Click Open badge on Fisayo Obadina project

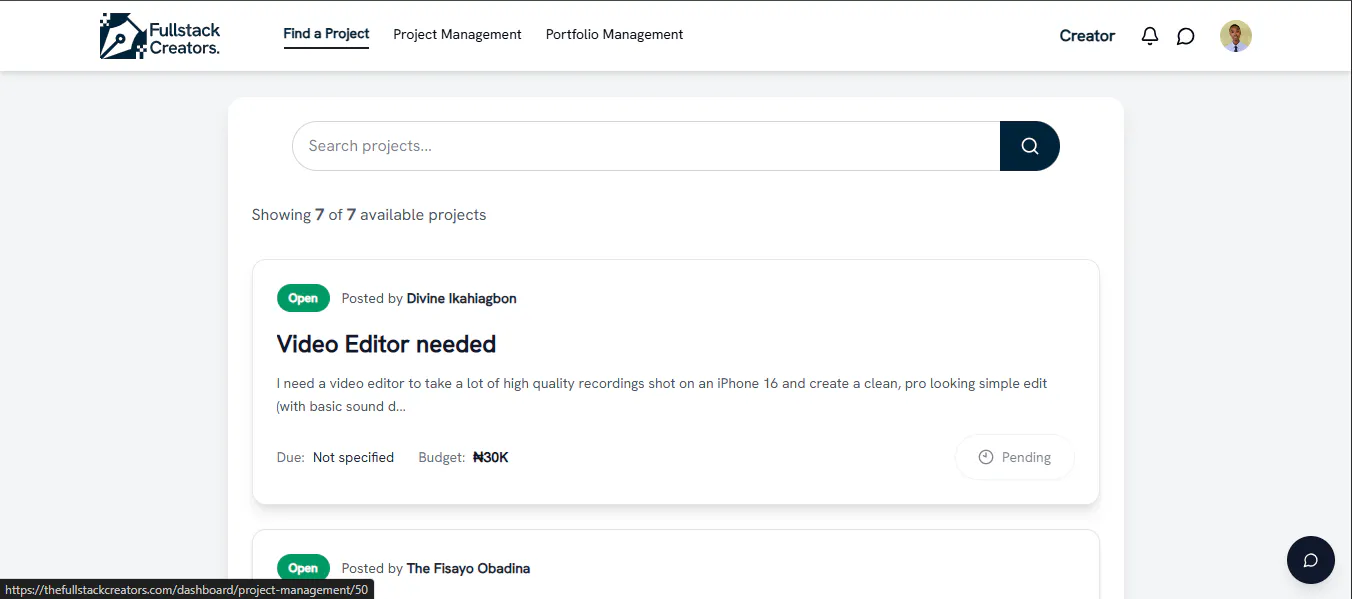[x=303, y=568]
